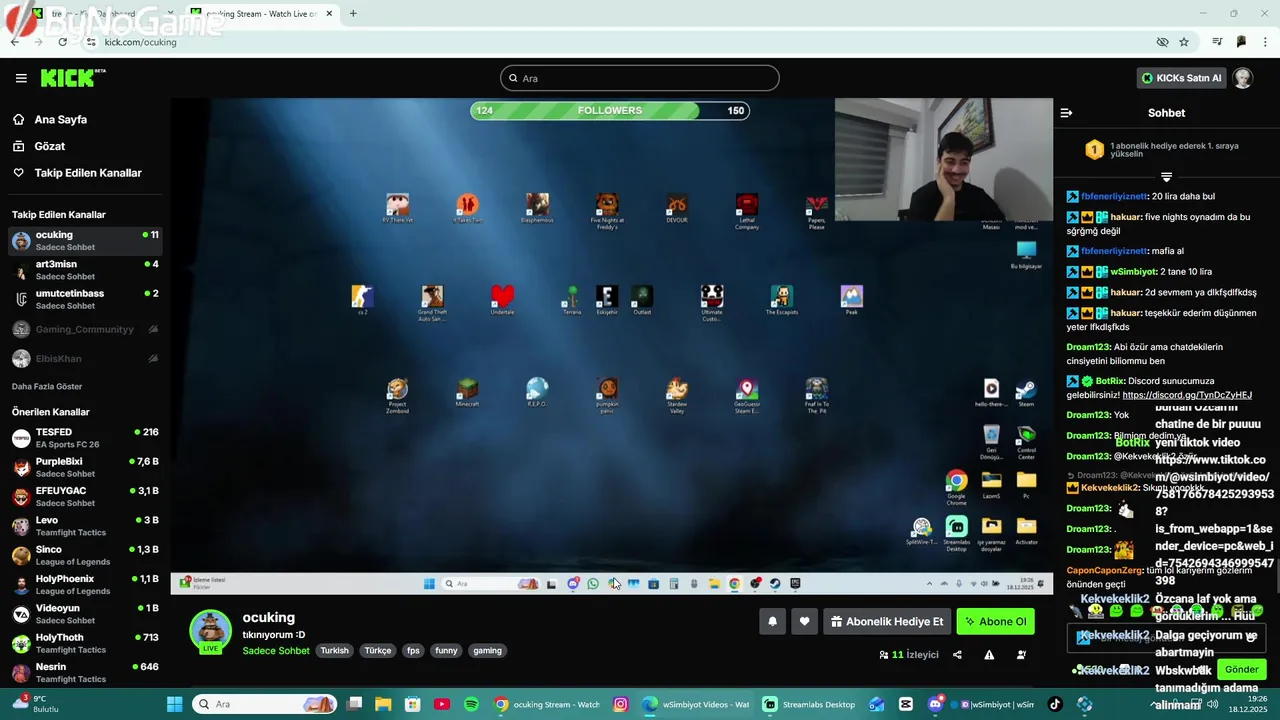
Task: Click the Ara search field on Kick
Action: [640, 78]
